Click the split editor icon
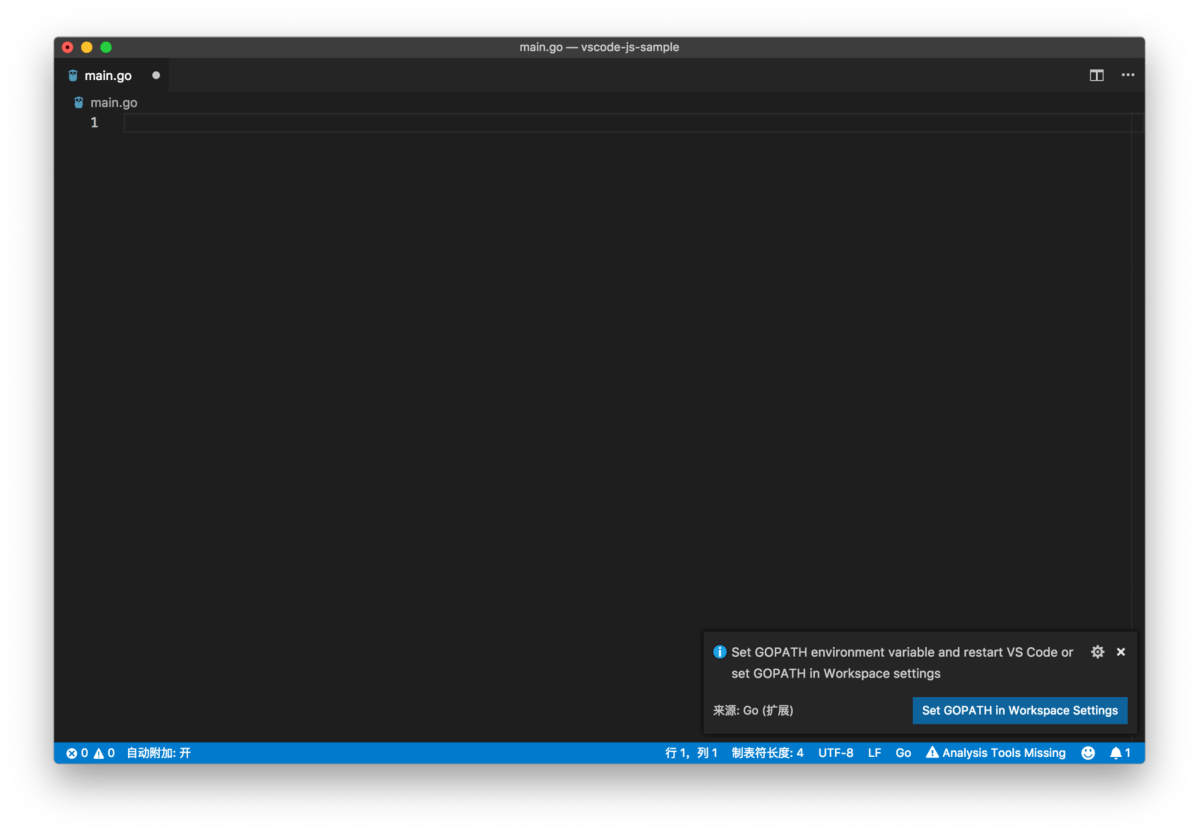This screenshot has height=835, width=1199. click(x=1096, y=75)
